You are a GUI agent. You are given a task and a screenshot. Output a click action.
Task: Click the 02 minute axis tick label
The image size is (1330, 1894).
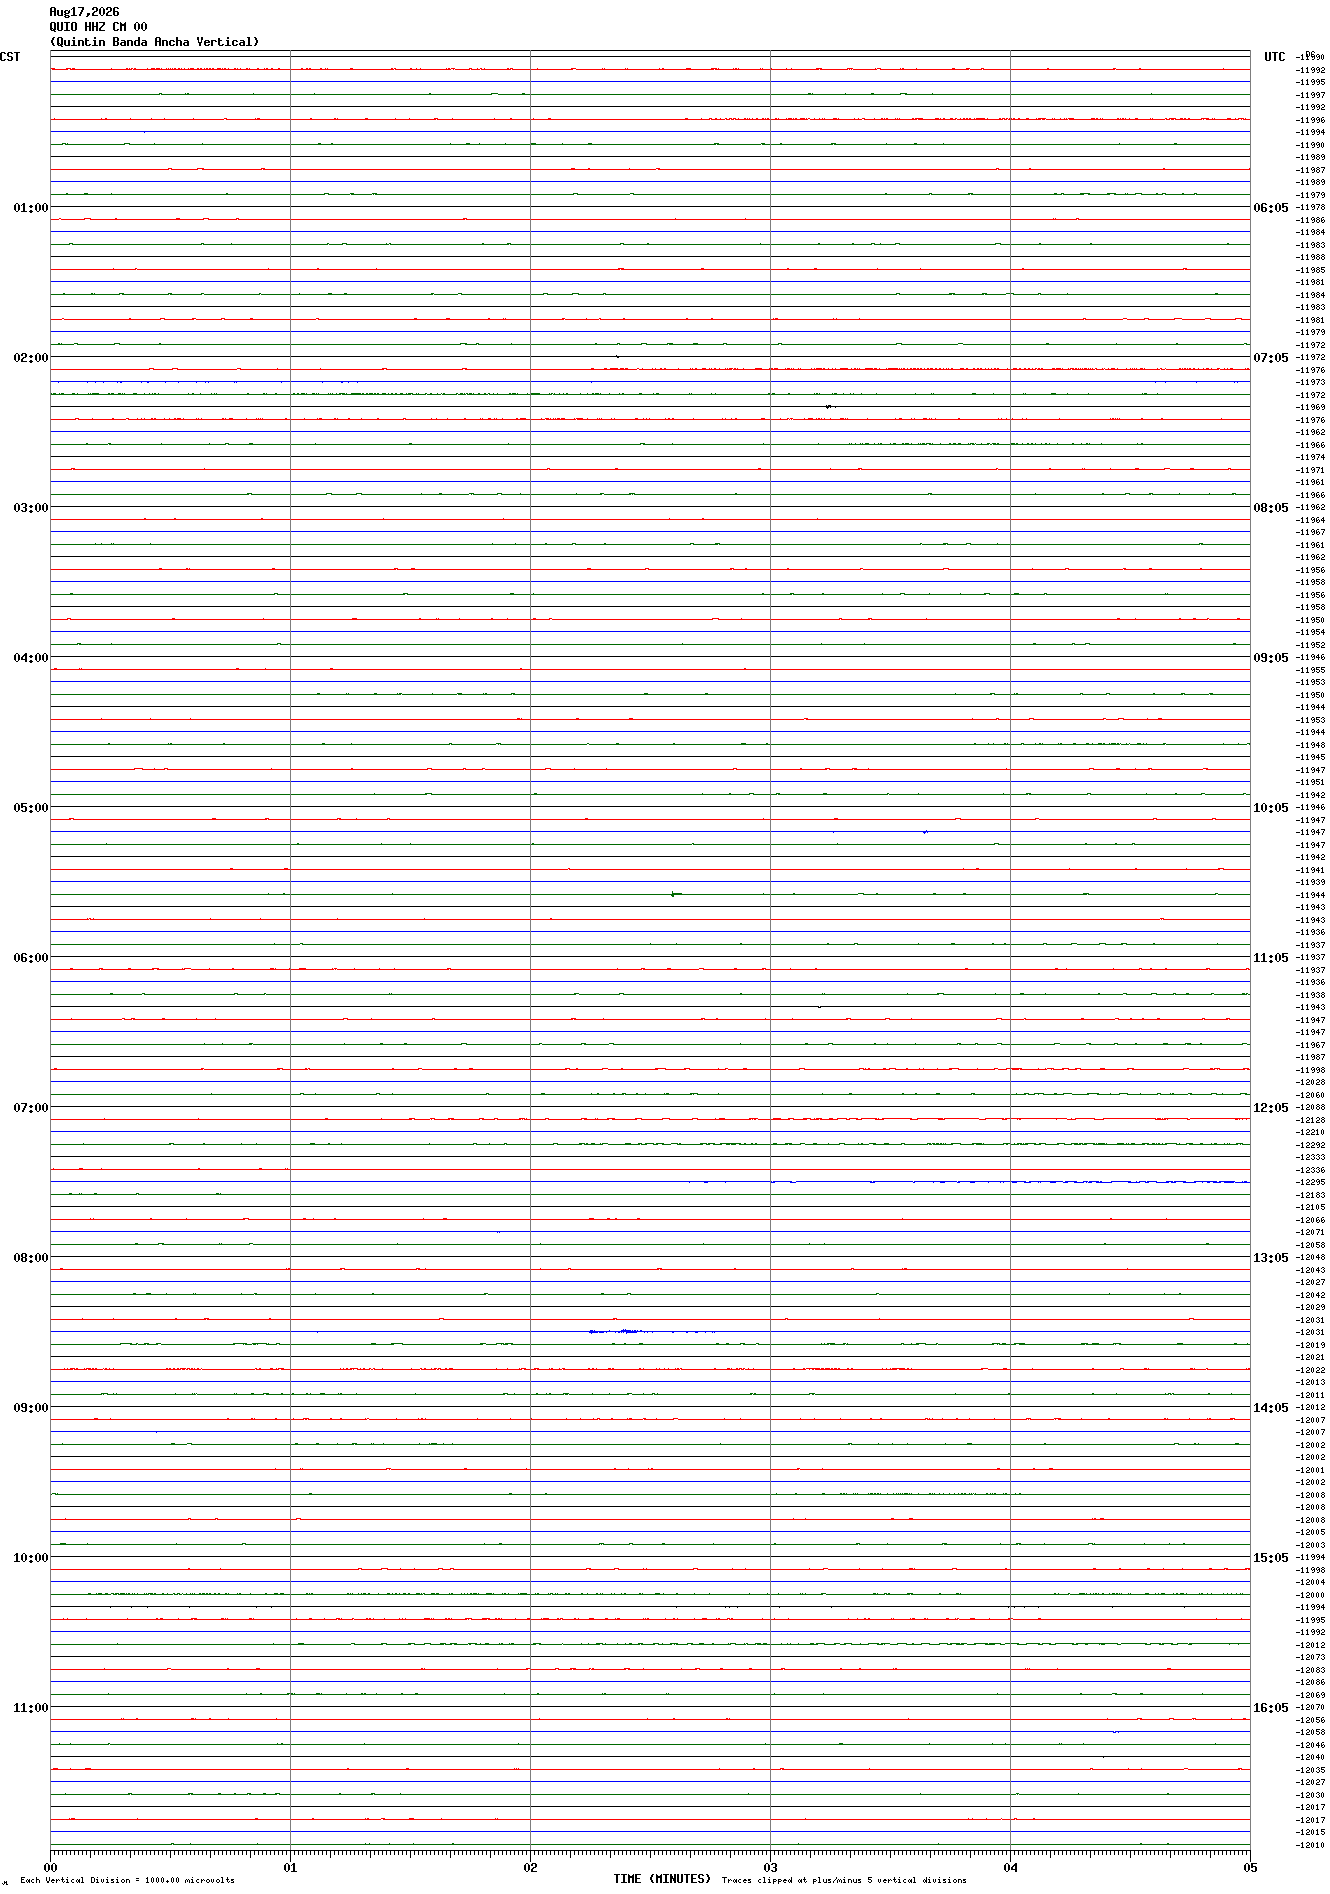pyautogui.click(x=530, y=1867)
